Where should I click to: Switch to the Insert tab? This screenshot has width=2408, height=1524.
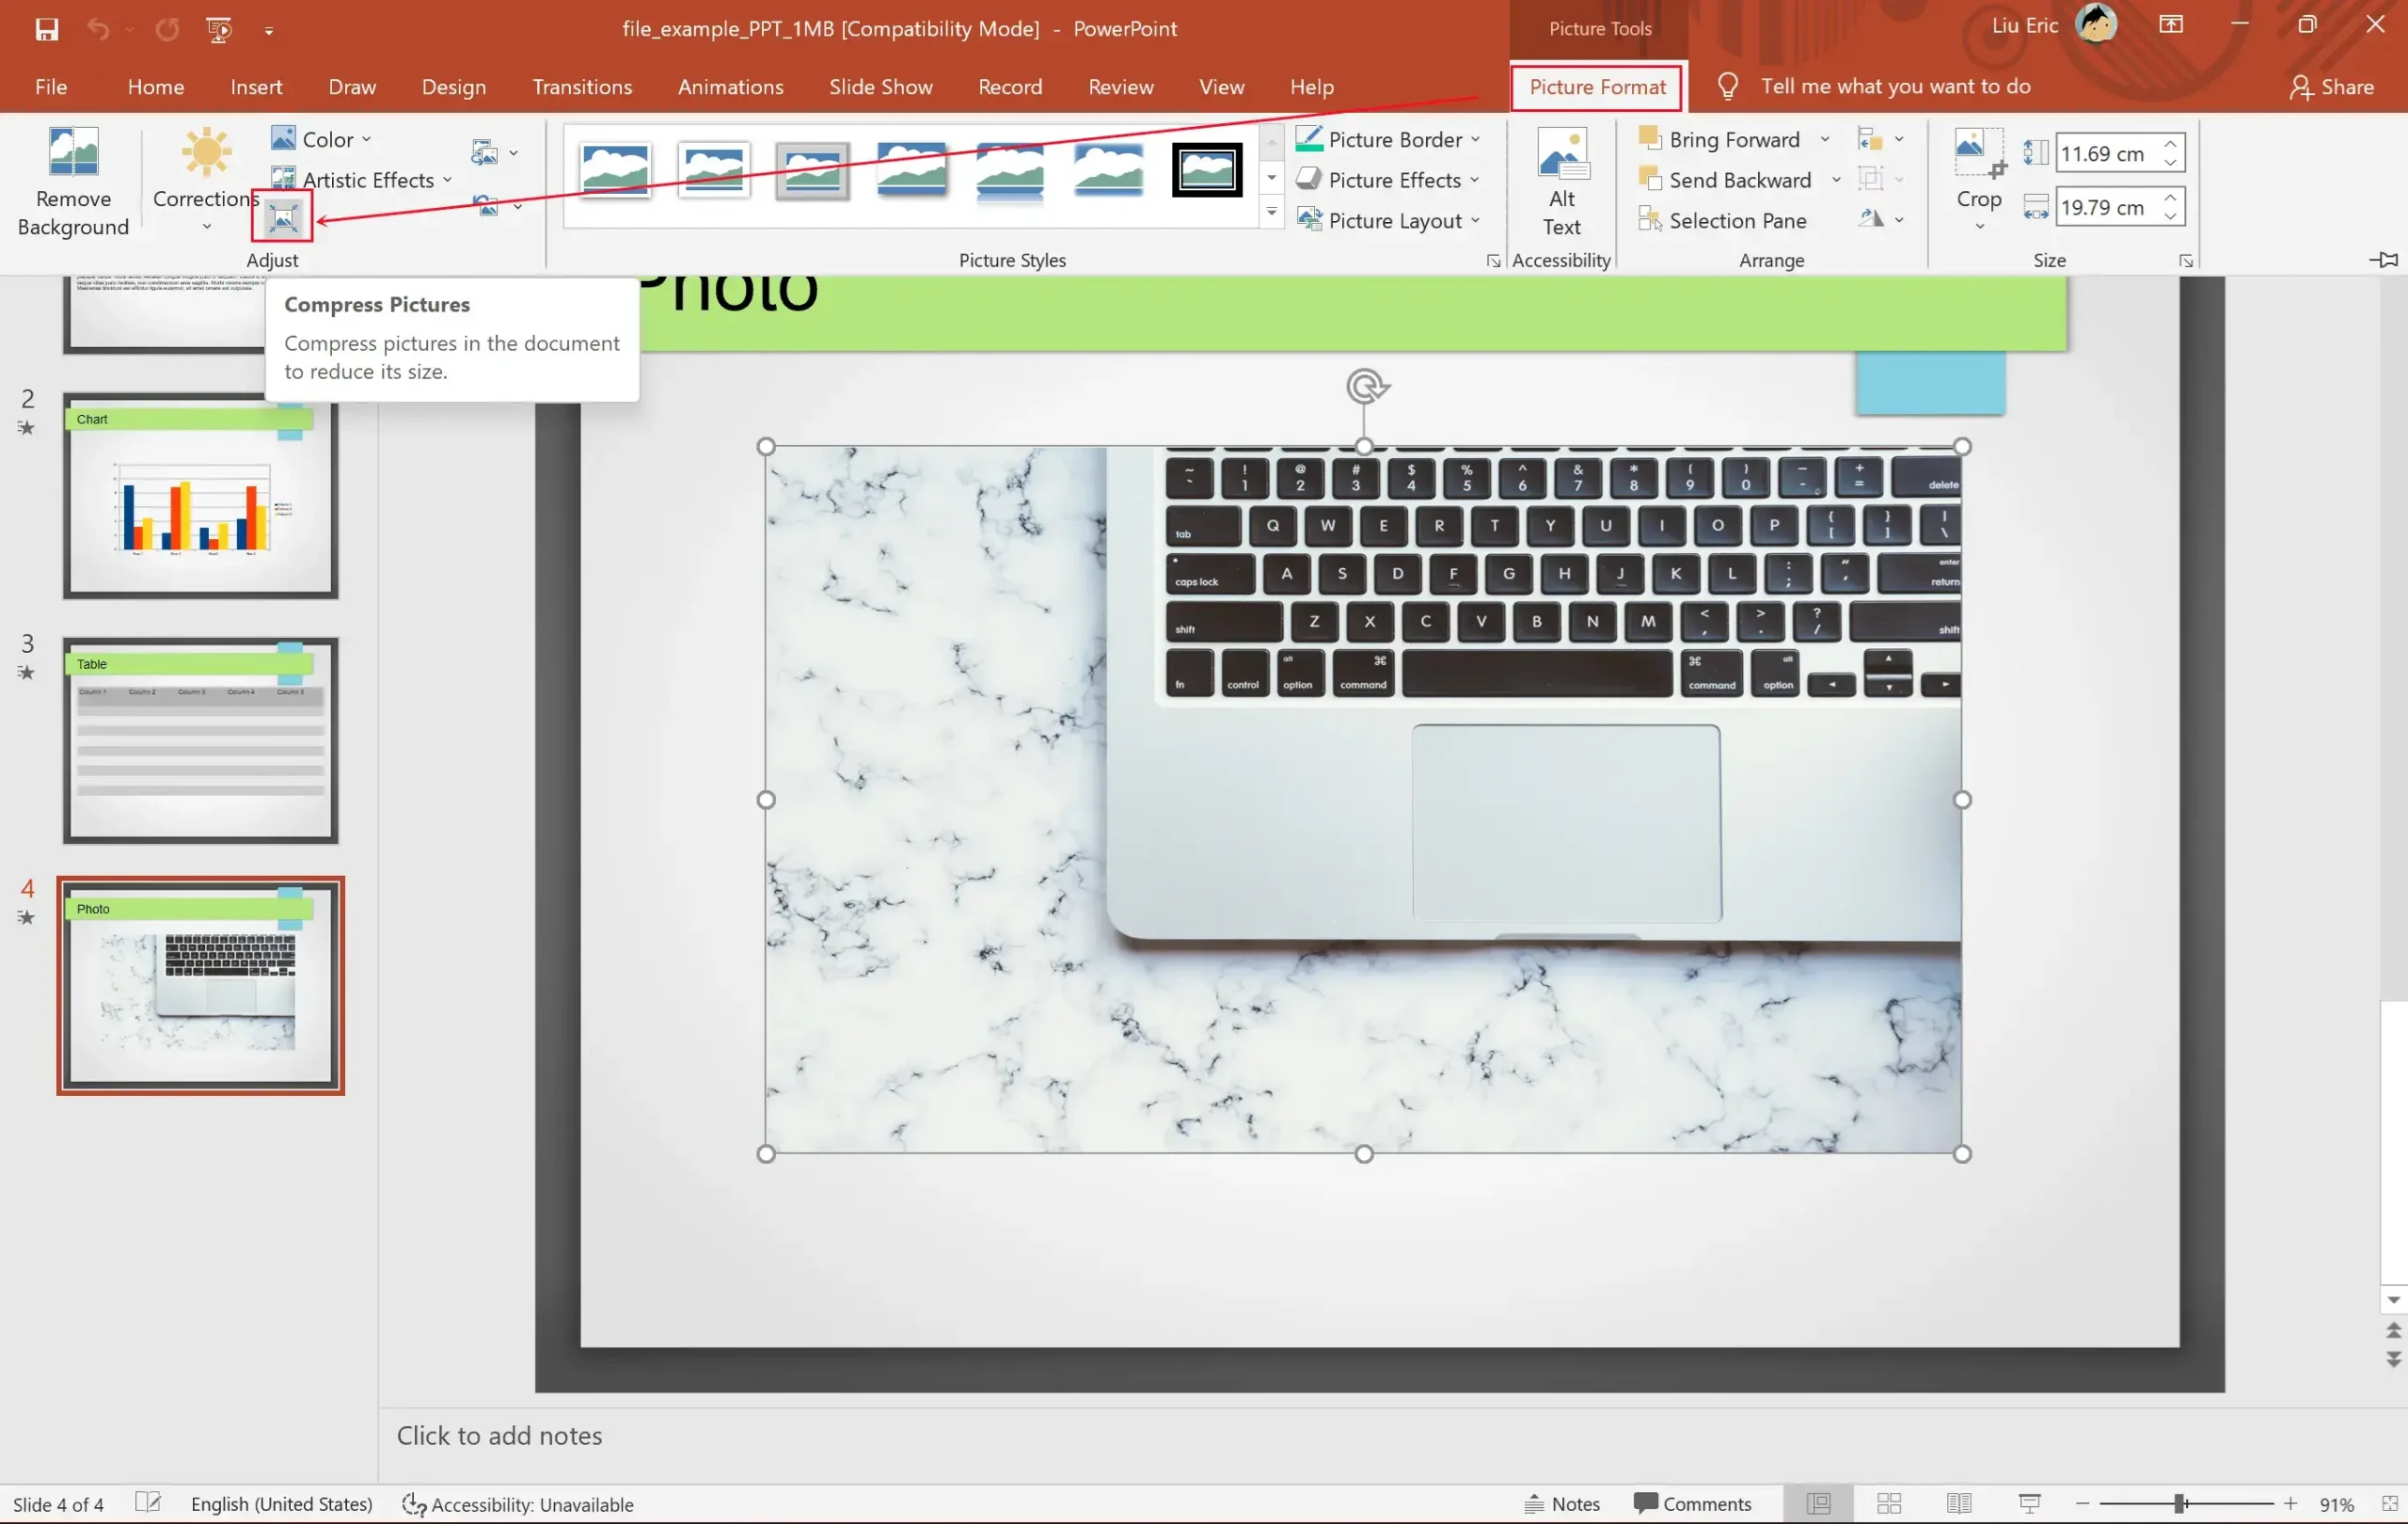256,86
